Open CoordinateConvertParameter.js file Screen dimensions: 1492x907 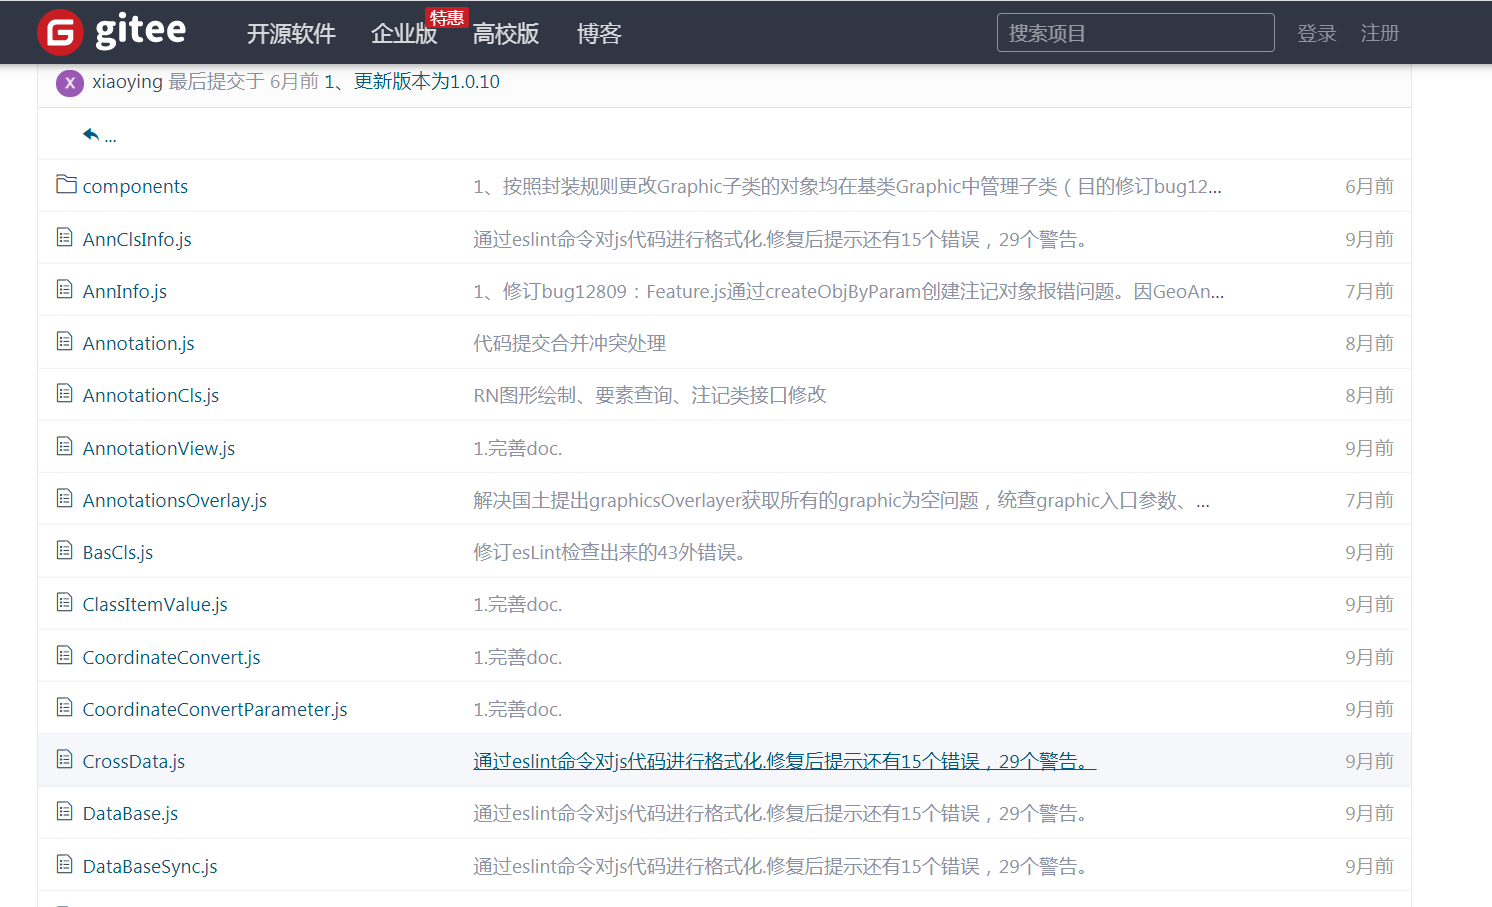click(215, 710)
